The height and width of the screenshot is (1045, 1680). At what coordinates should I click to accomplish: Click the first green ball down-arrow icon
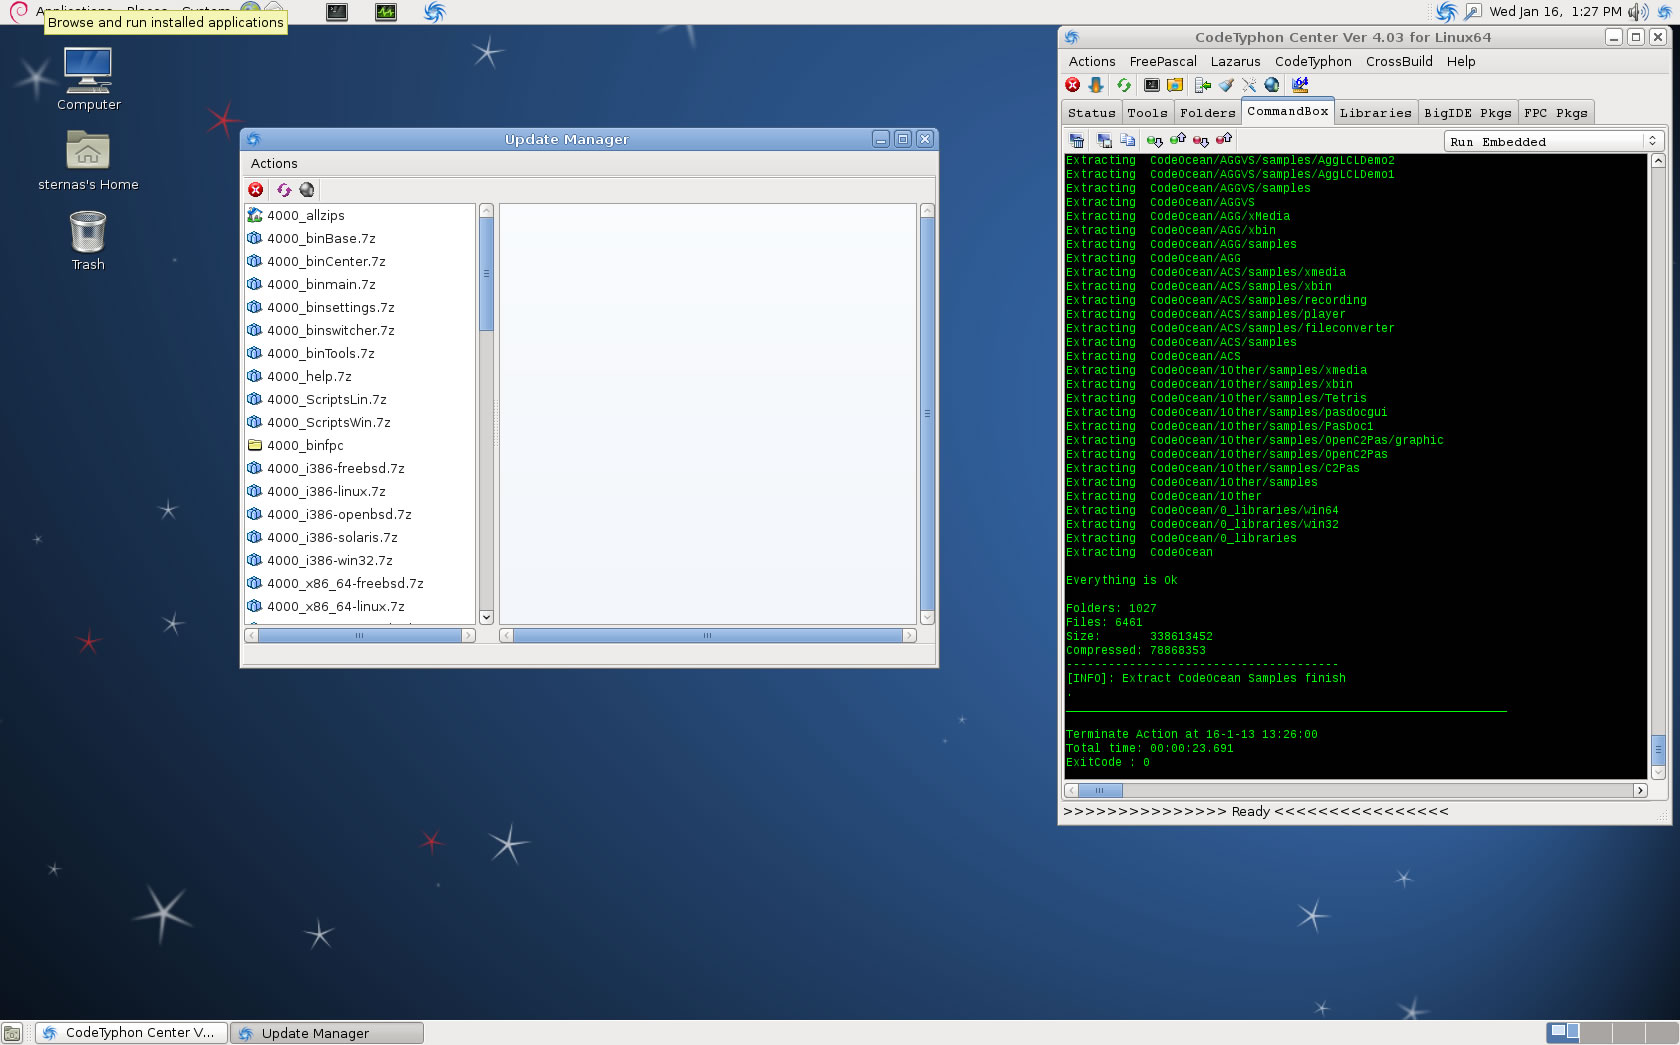pos(1155,140)
